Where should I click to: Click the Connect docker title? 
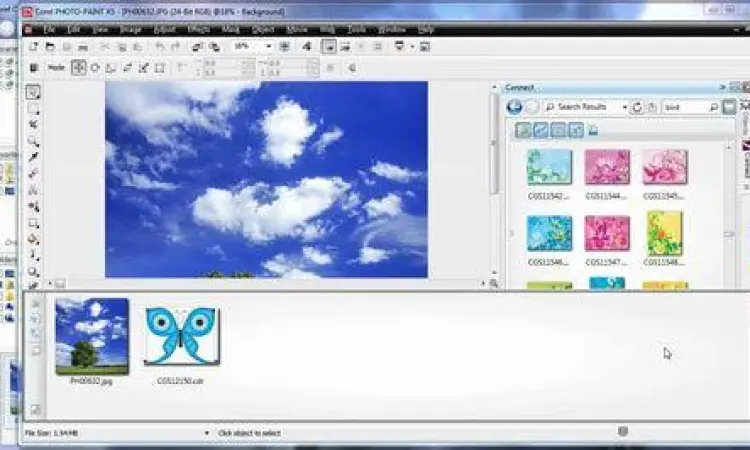519,88
